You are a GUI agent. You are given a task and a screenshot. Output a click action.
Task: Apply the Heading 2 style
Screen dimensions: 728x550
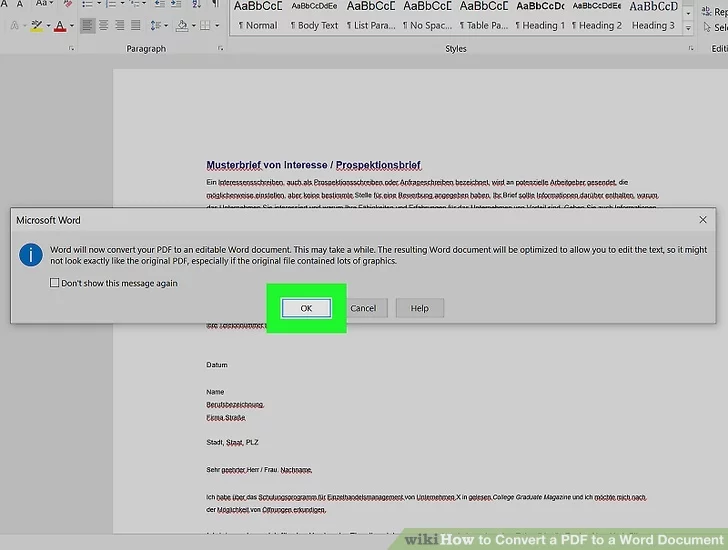click(x=597, y=16)
